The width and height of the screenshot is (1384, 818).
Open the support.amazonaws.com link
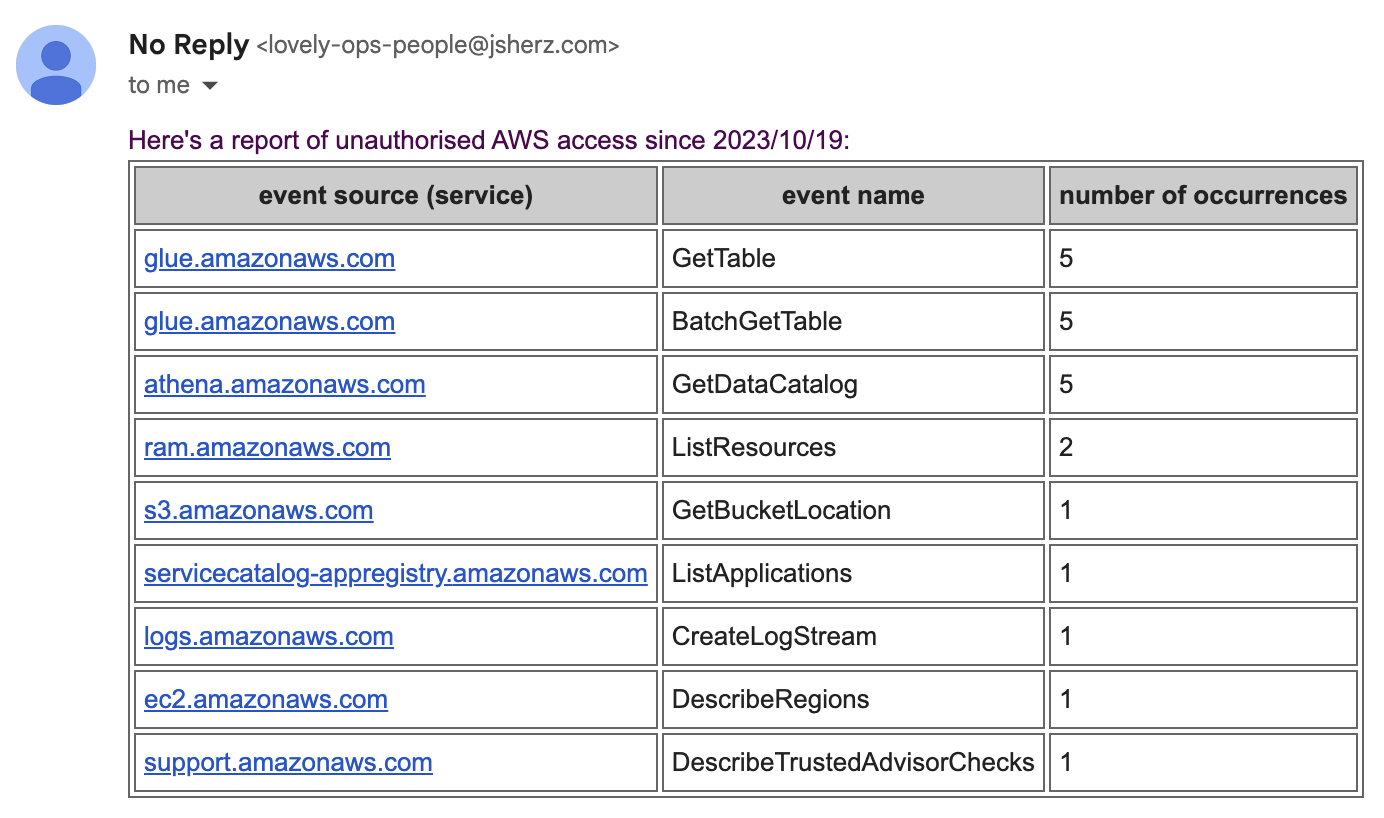288,763
